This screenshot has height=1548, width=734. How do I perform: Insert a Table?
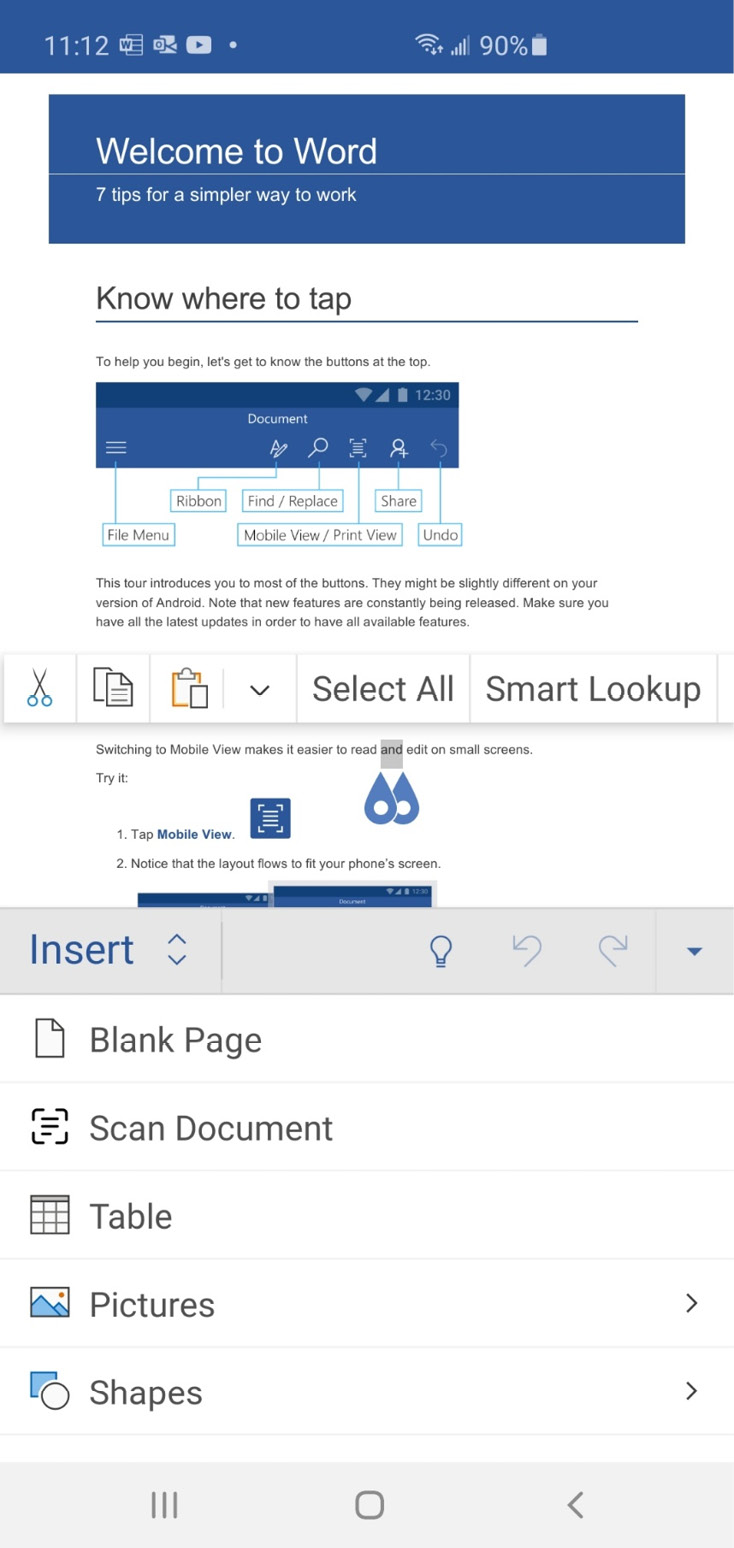[367, 1215]
